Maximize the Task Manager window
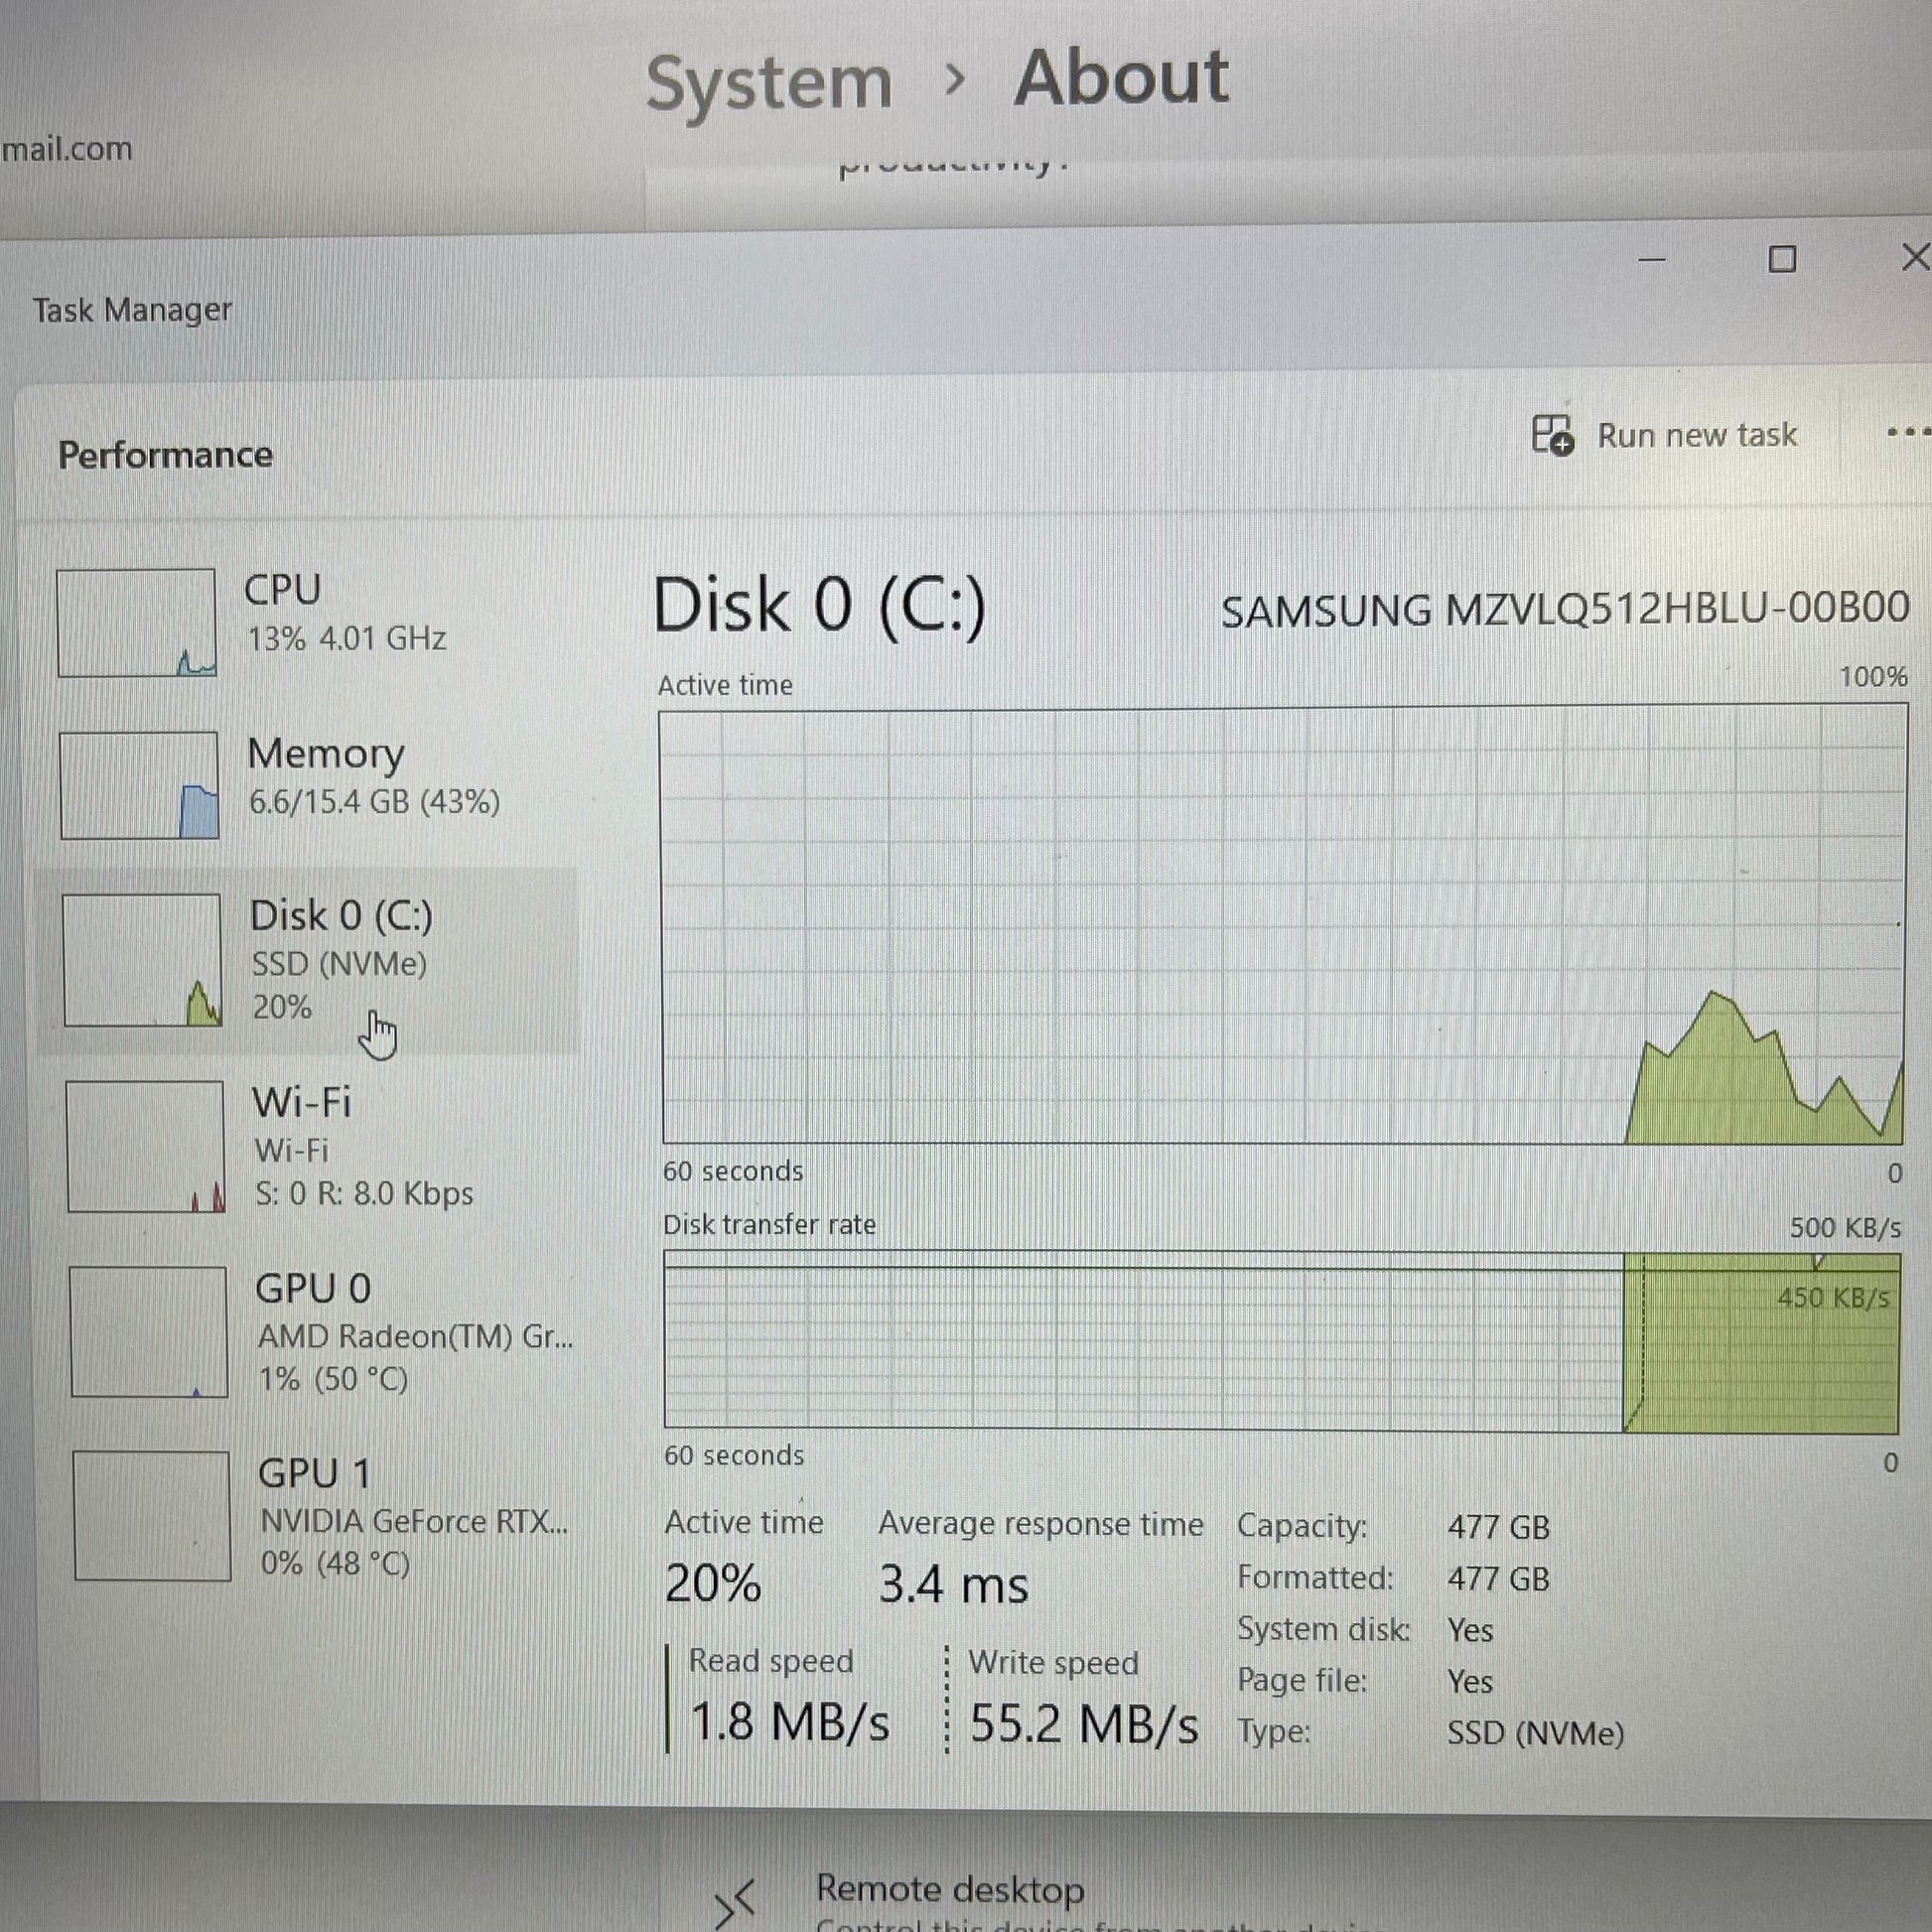Viewport: 1932px width, 1932px height. point(1782,260)
